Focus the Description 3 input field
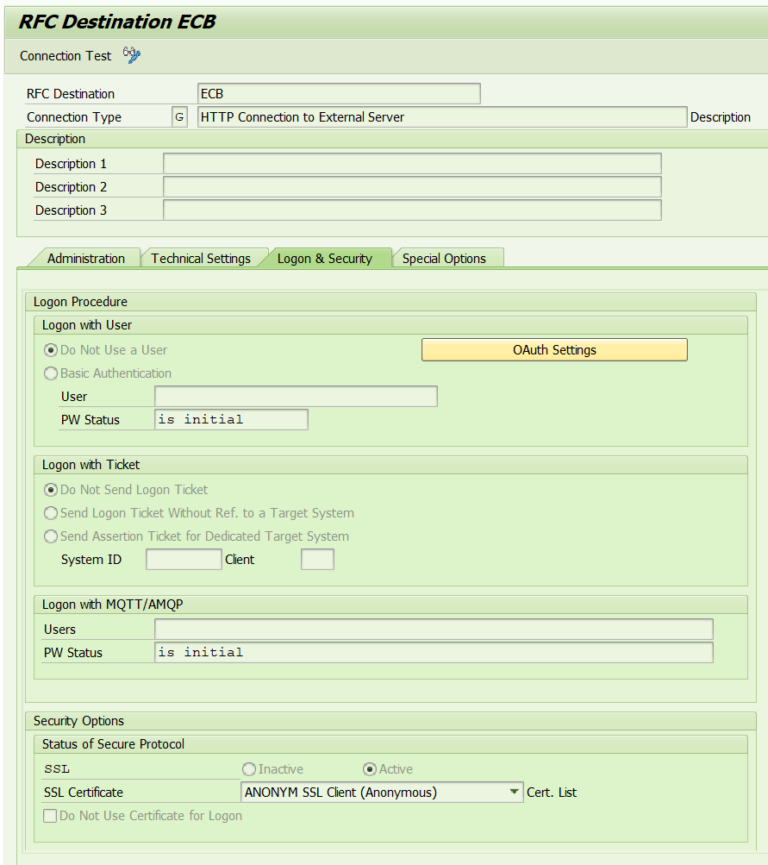 (x=412, y=210)
